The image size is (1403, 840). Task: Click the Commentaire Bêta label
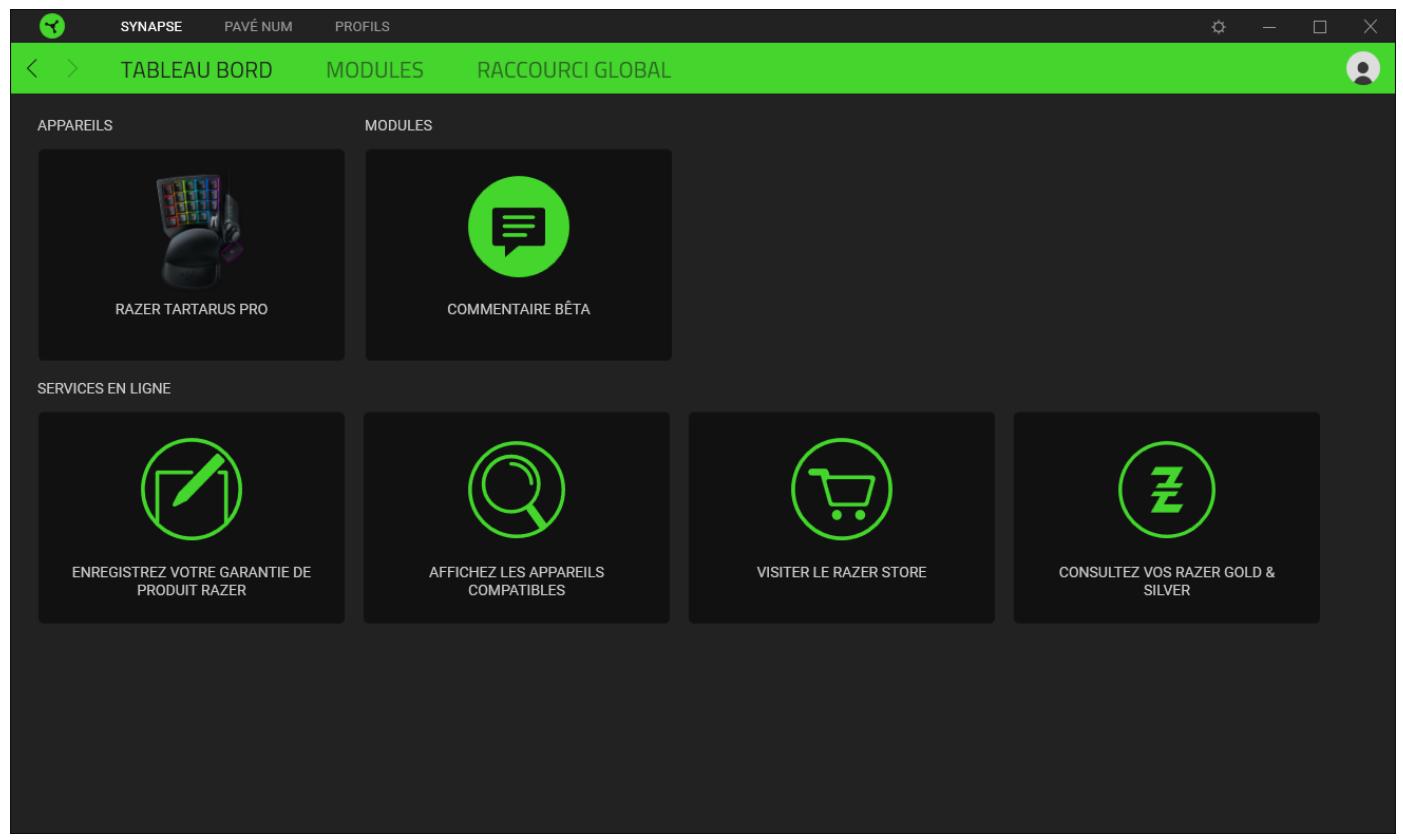coord(518,310)
